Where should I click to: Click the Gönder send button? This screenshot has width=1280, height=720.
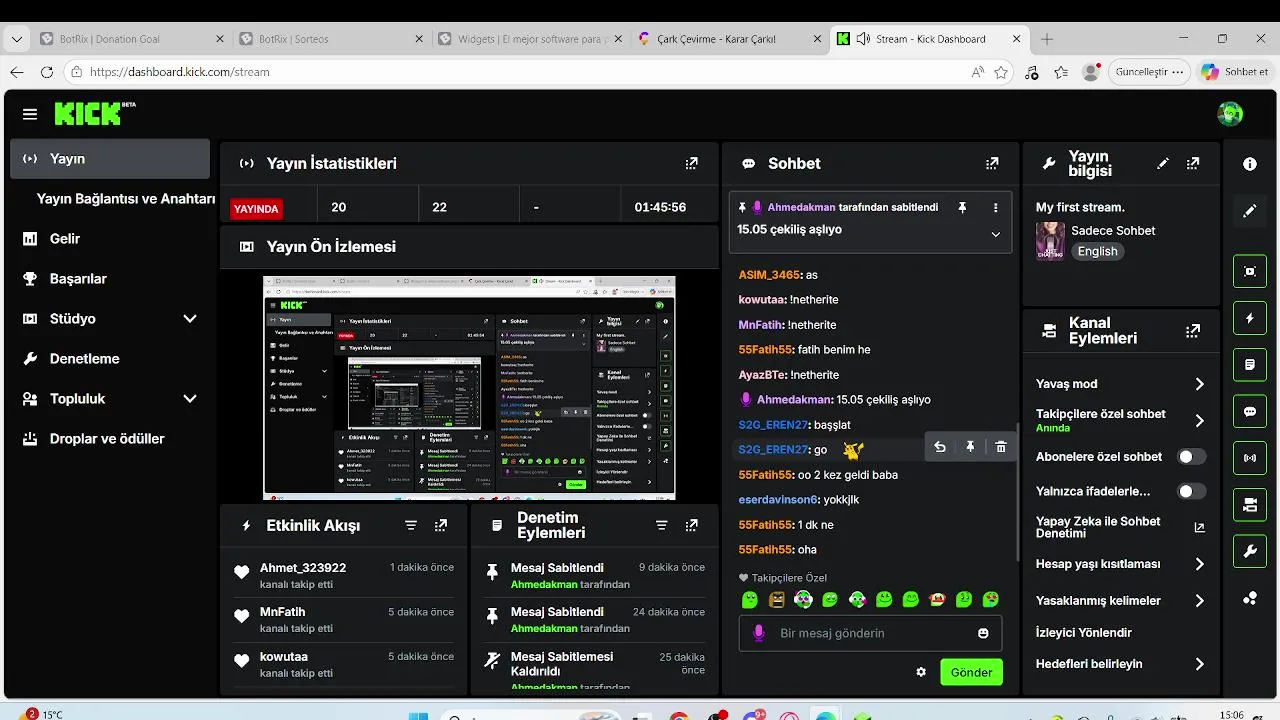pyautogui.click(x=971, y=672)
